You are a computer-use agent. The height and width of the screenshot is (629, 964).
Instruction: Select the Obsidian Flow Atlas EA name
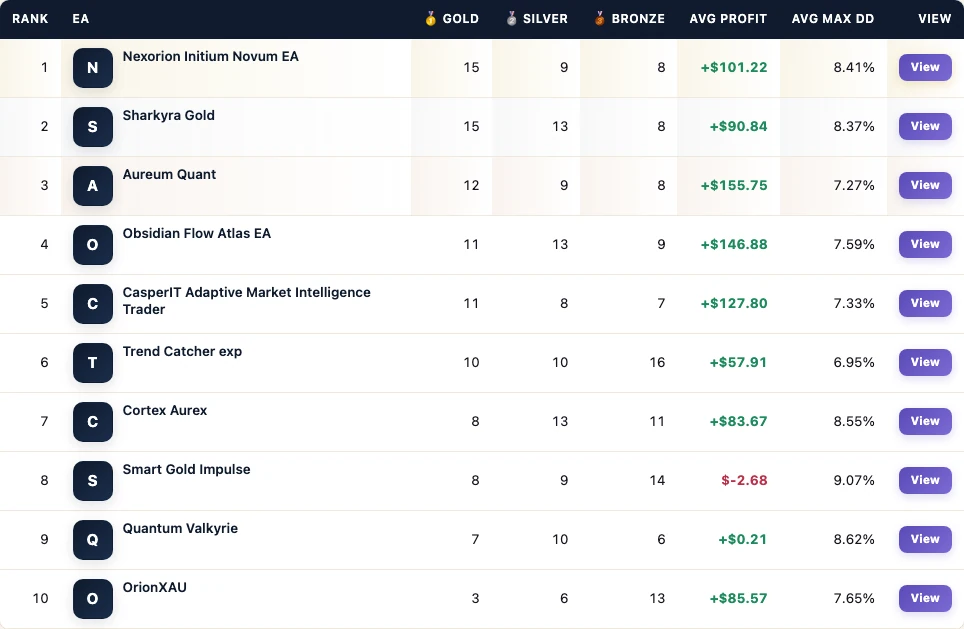click(x=197, y=234)
